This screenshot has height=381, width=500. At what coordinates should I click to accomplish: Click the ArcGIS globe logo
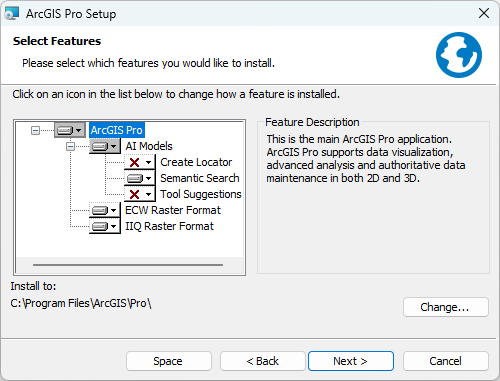pyautogui.click(x=459, y=55)
